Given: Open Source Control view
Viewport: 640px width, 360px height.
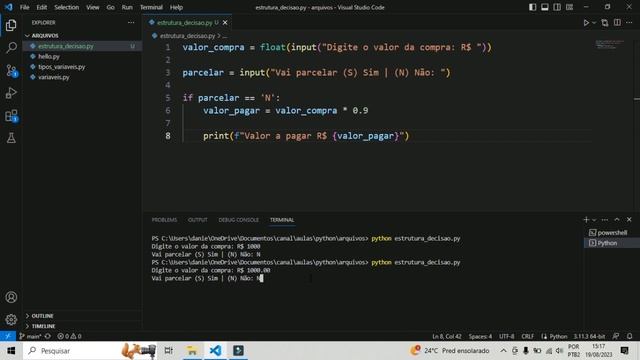Looking at the screenshot, I should (11, 71).
